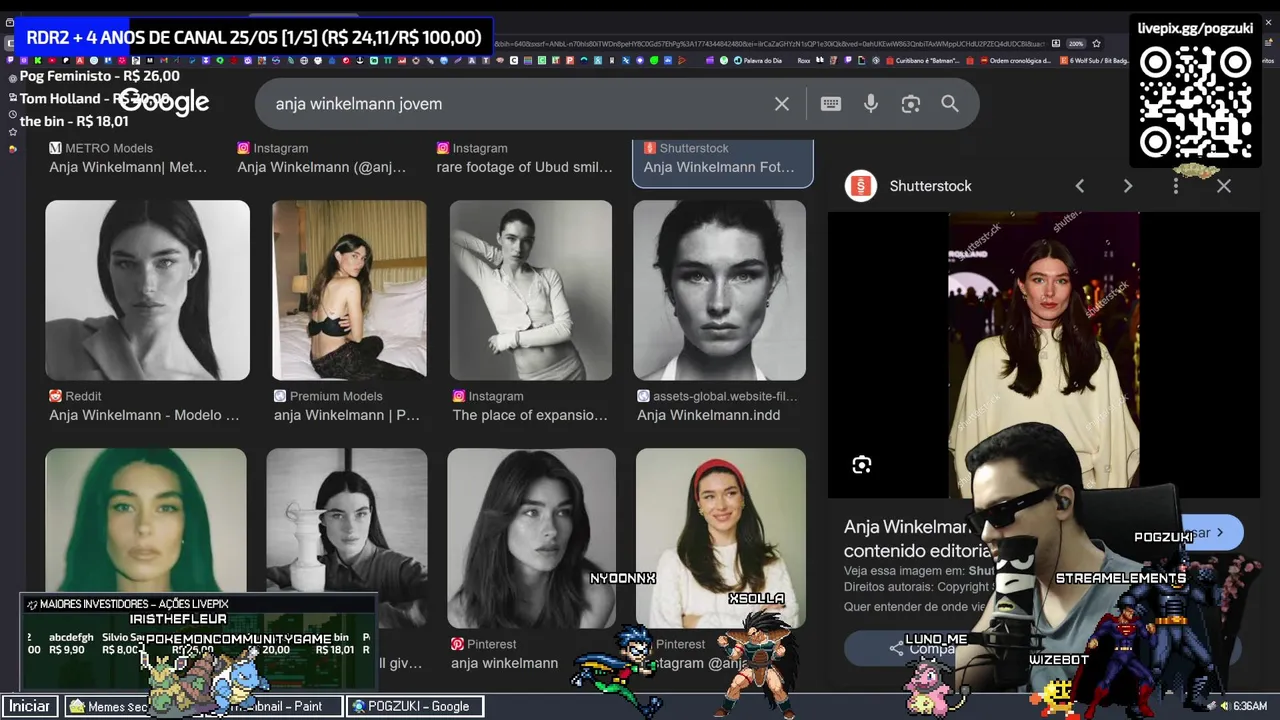Click the 200% zoom indicator in address bar
1280x720 pixels.
point(1076,44)
